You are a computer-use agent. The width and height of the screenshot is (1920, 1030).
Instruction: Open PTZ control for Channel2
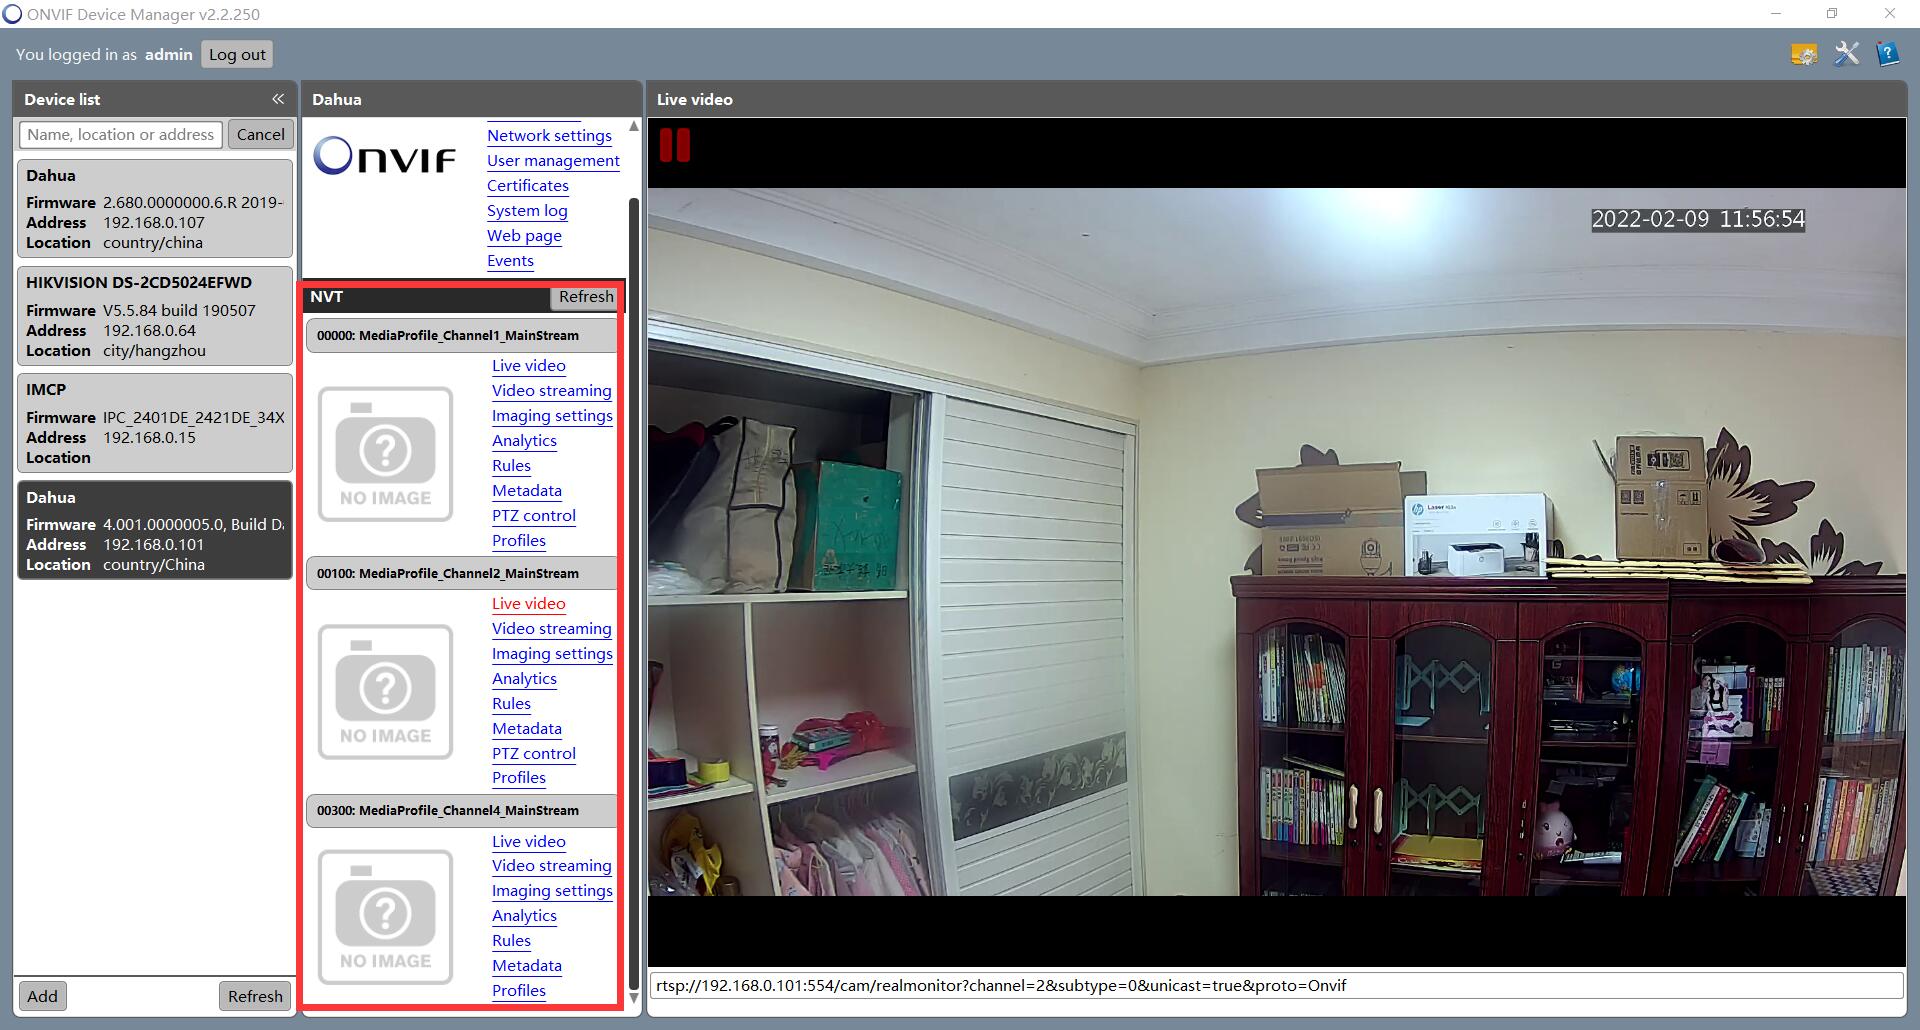click(x=533, y=754)
